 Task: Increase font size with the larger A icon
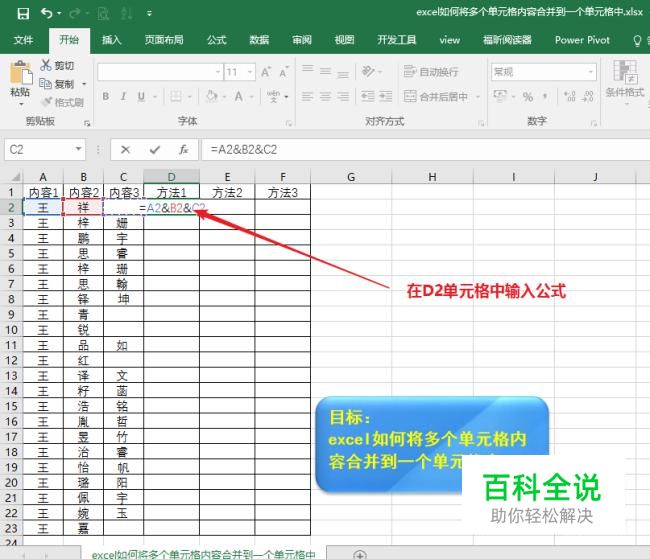tap(266, 72)
